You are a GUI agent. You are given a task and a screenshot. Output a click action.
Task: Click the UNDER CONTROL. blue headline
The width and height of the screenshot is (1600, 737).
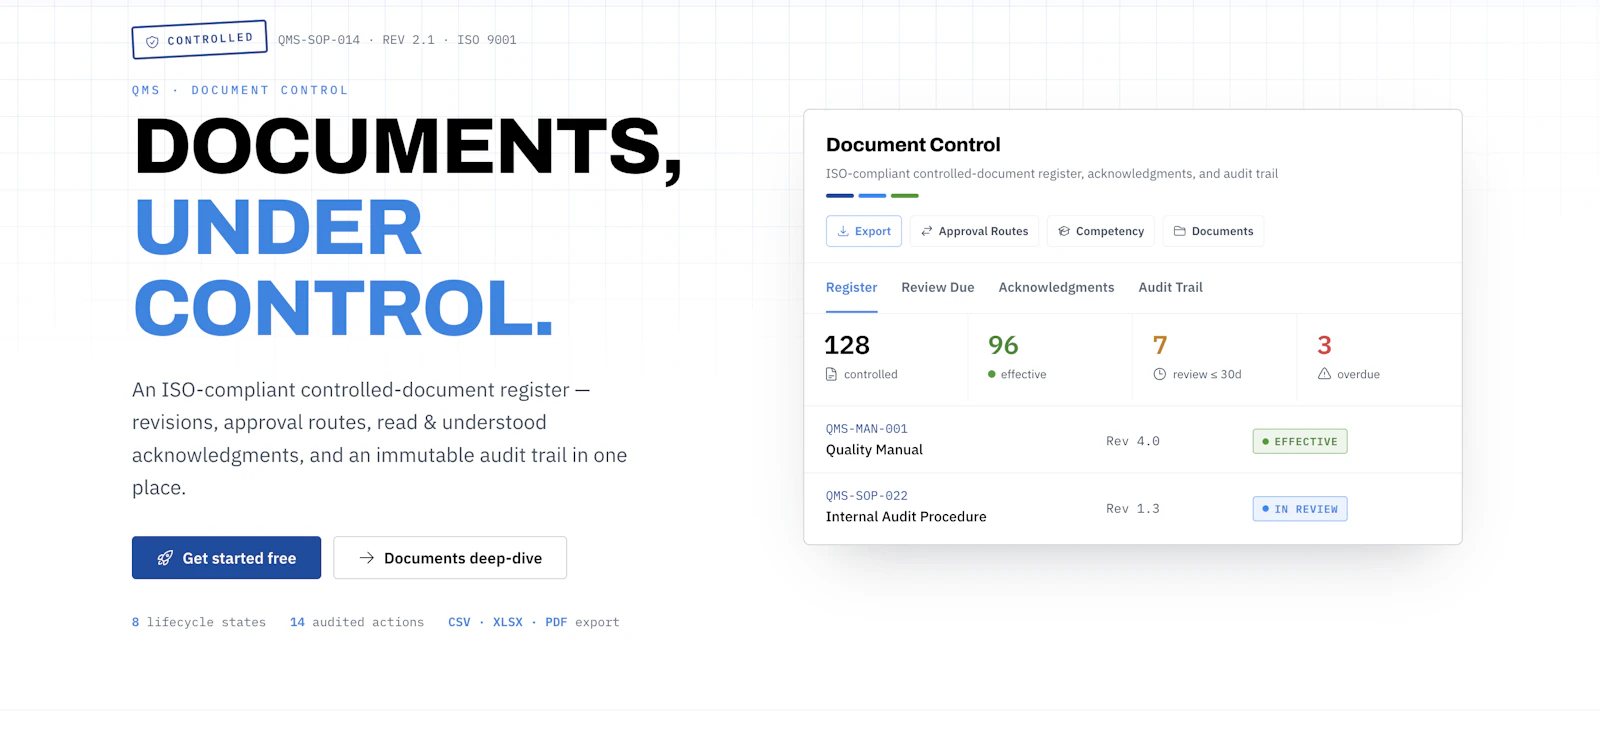[x=344, y=267]
